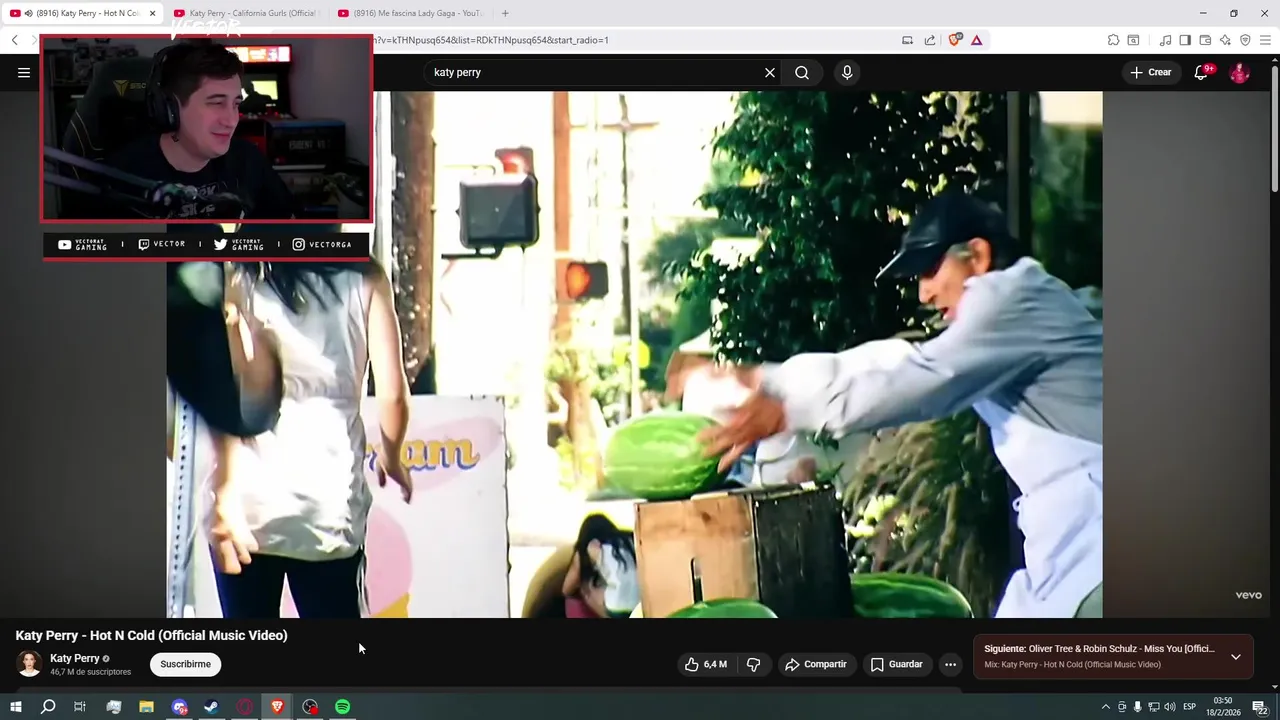This screenshot has width=1280, height=720.
Task: Switch to the Hot N Cold tab
Action: point(82,13)
